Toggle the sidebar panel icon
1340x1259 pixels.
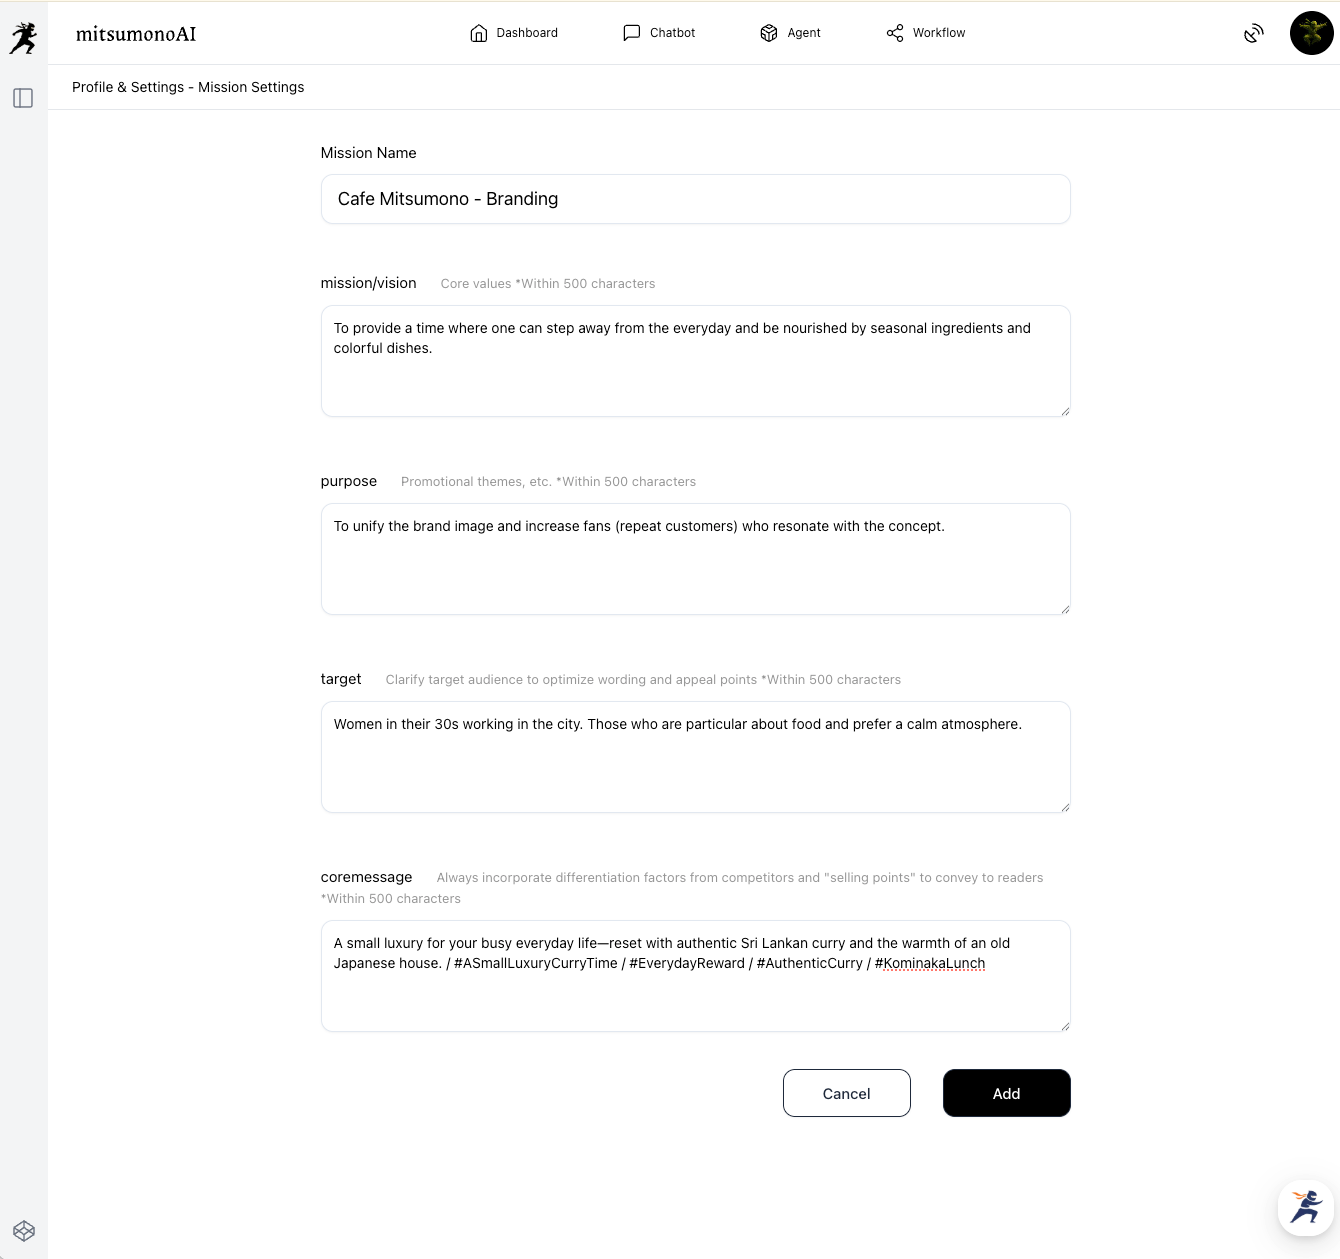(23, 98)
